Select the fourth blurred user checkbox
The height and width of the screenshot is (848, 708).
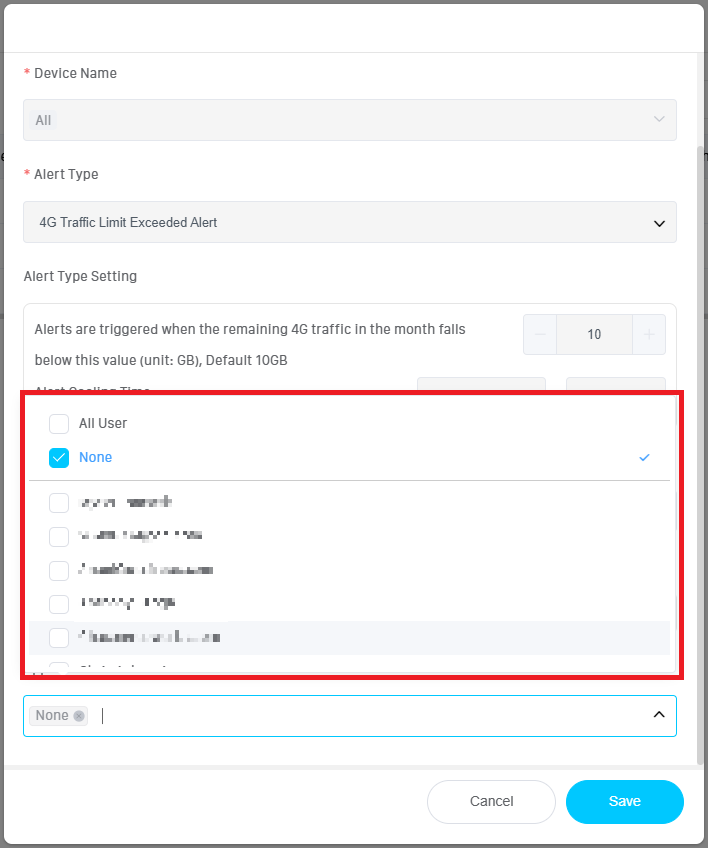59,603
